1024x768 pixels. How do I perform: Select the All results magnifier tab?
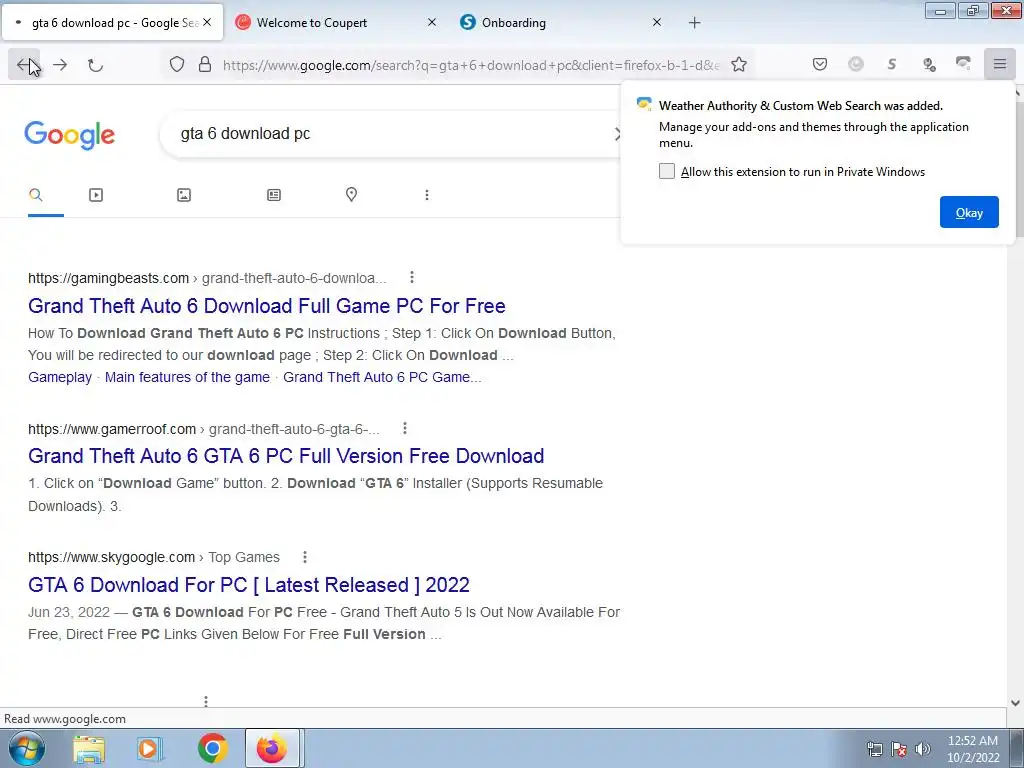point(36,195)
